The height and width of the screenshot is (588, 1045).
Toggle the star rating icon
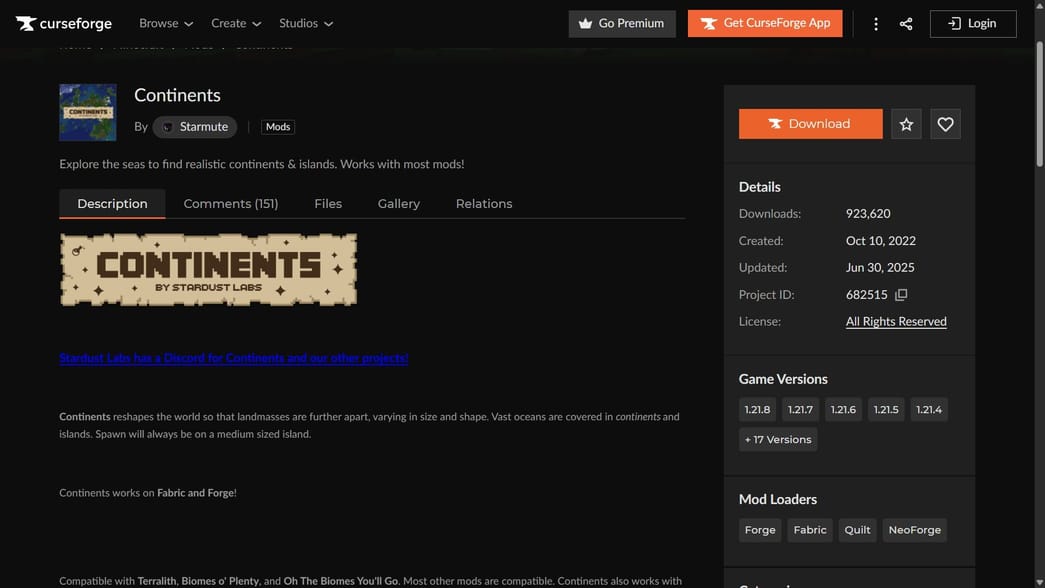pos(905,123)
